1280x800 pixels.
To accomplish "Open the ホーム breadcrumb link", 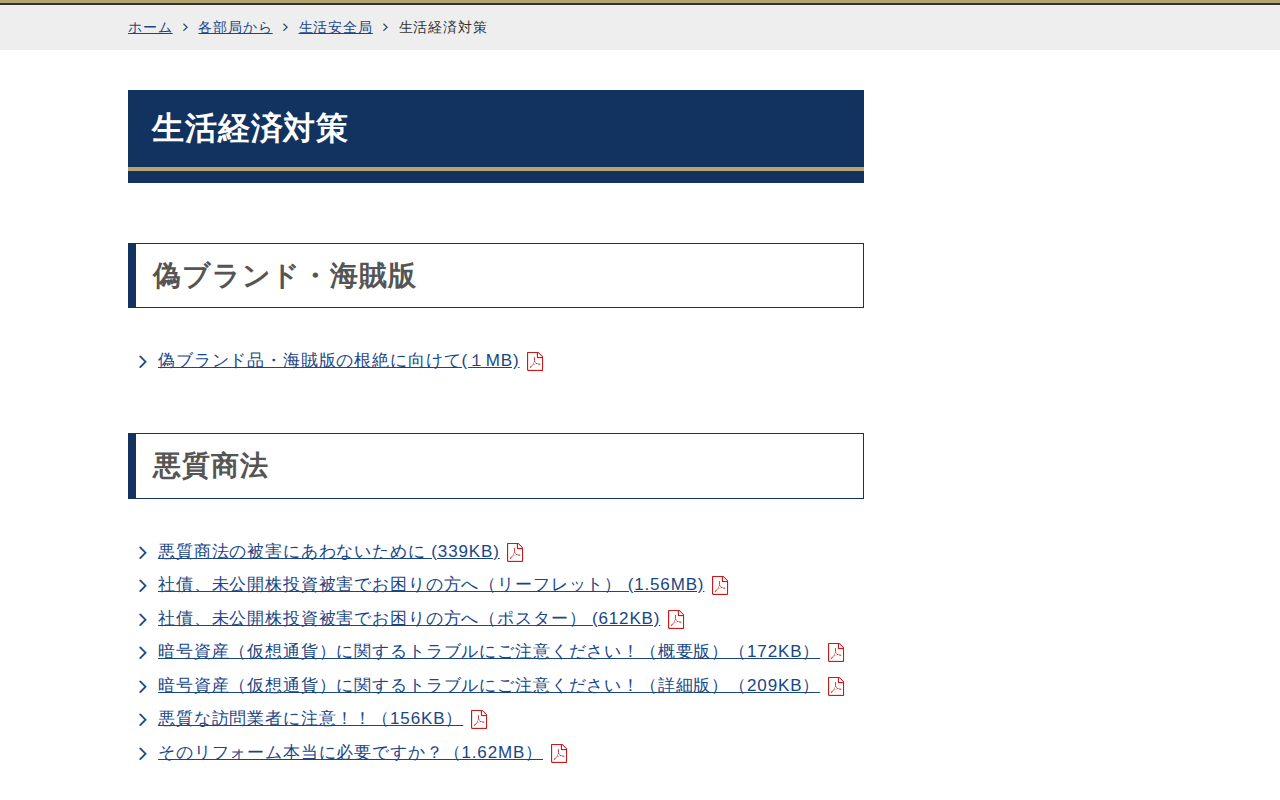I will click(150, 27).
